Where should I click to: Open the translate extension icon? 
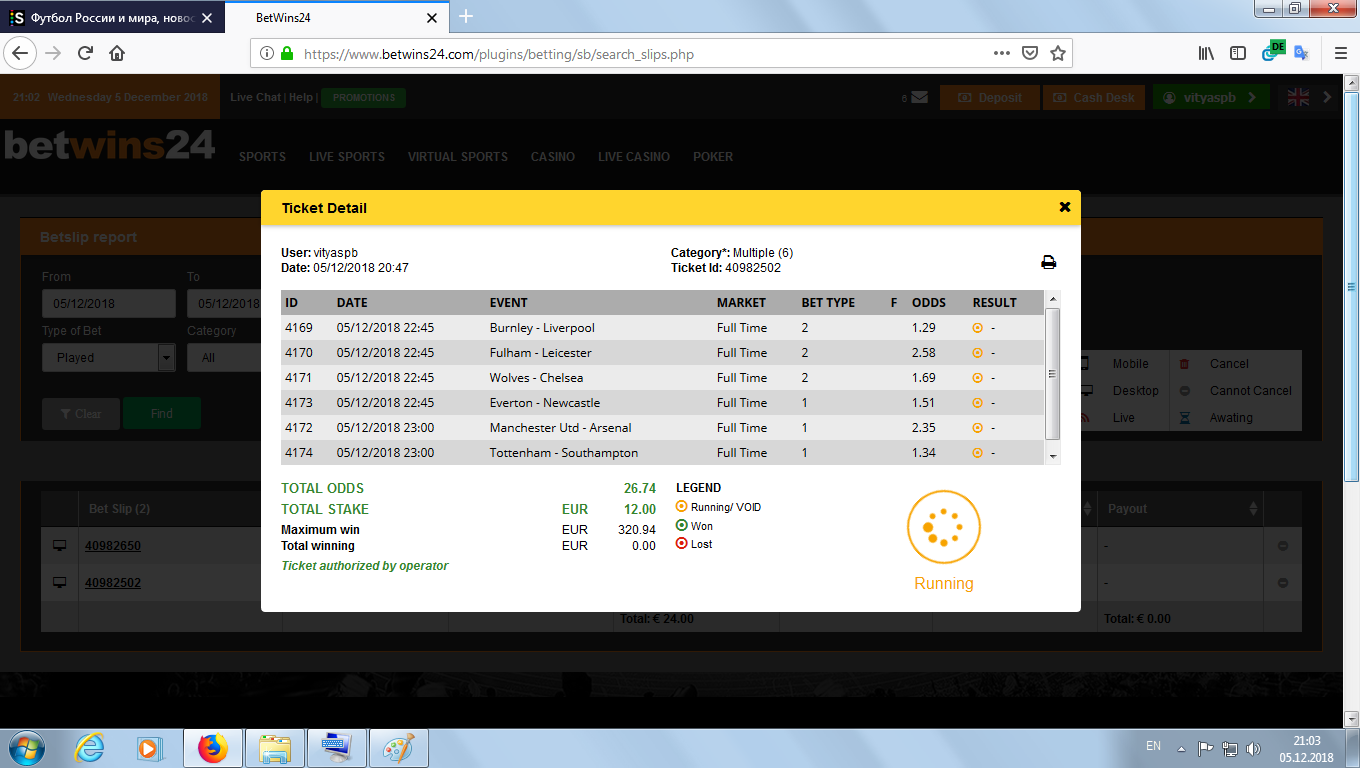point(1301,53)
